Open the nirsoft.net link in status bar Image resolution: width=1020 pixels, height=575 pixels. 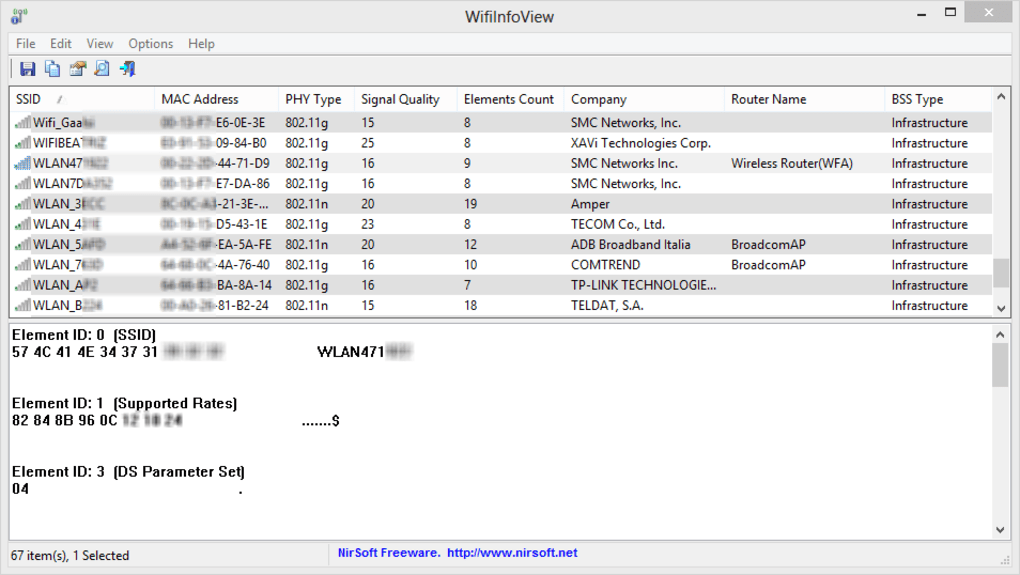coord(512,553)
